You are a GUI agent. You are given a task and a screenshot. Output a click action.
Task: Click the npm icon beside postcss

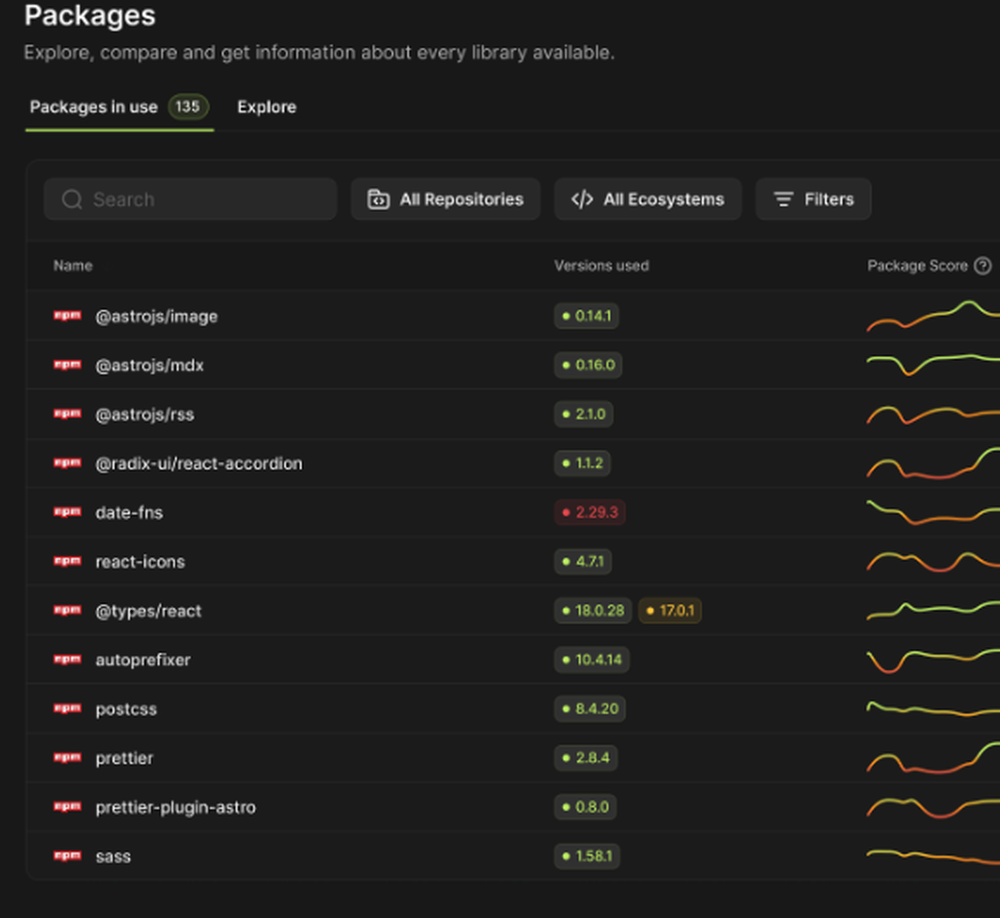tap(68, 709)
